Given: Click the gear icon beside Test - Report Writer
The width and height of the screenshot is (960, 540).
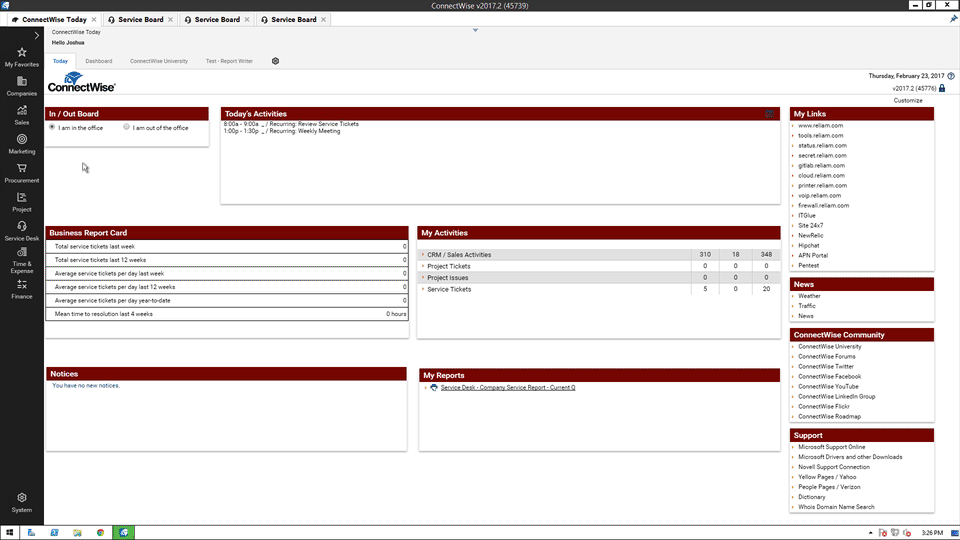Looking at the screenshot, I should 276,61.
